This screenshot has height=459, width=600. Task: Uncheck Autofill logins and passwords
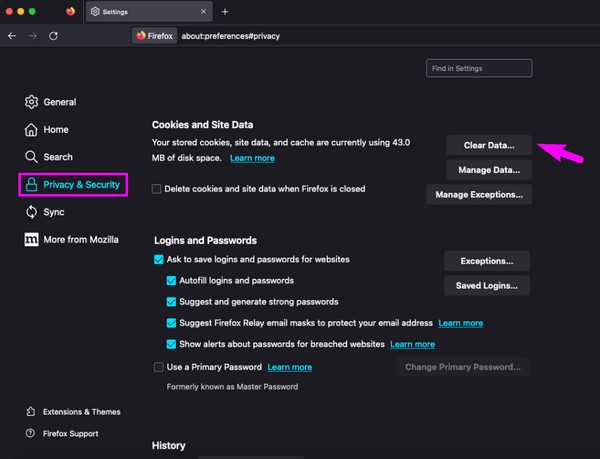tap(171, 281)
